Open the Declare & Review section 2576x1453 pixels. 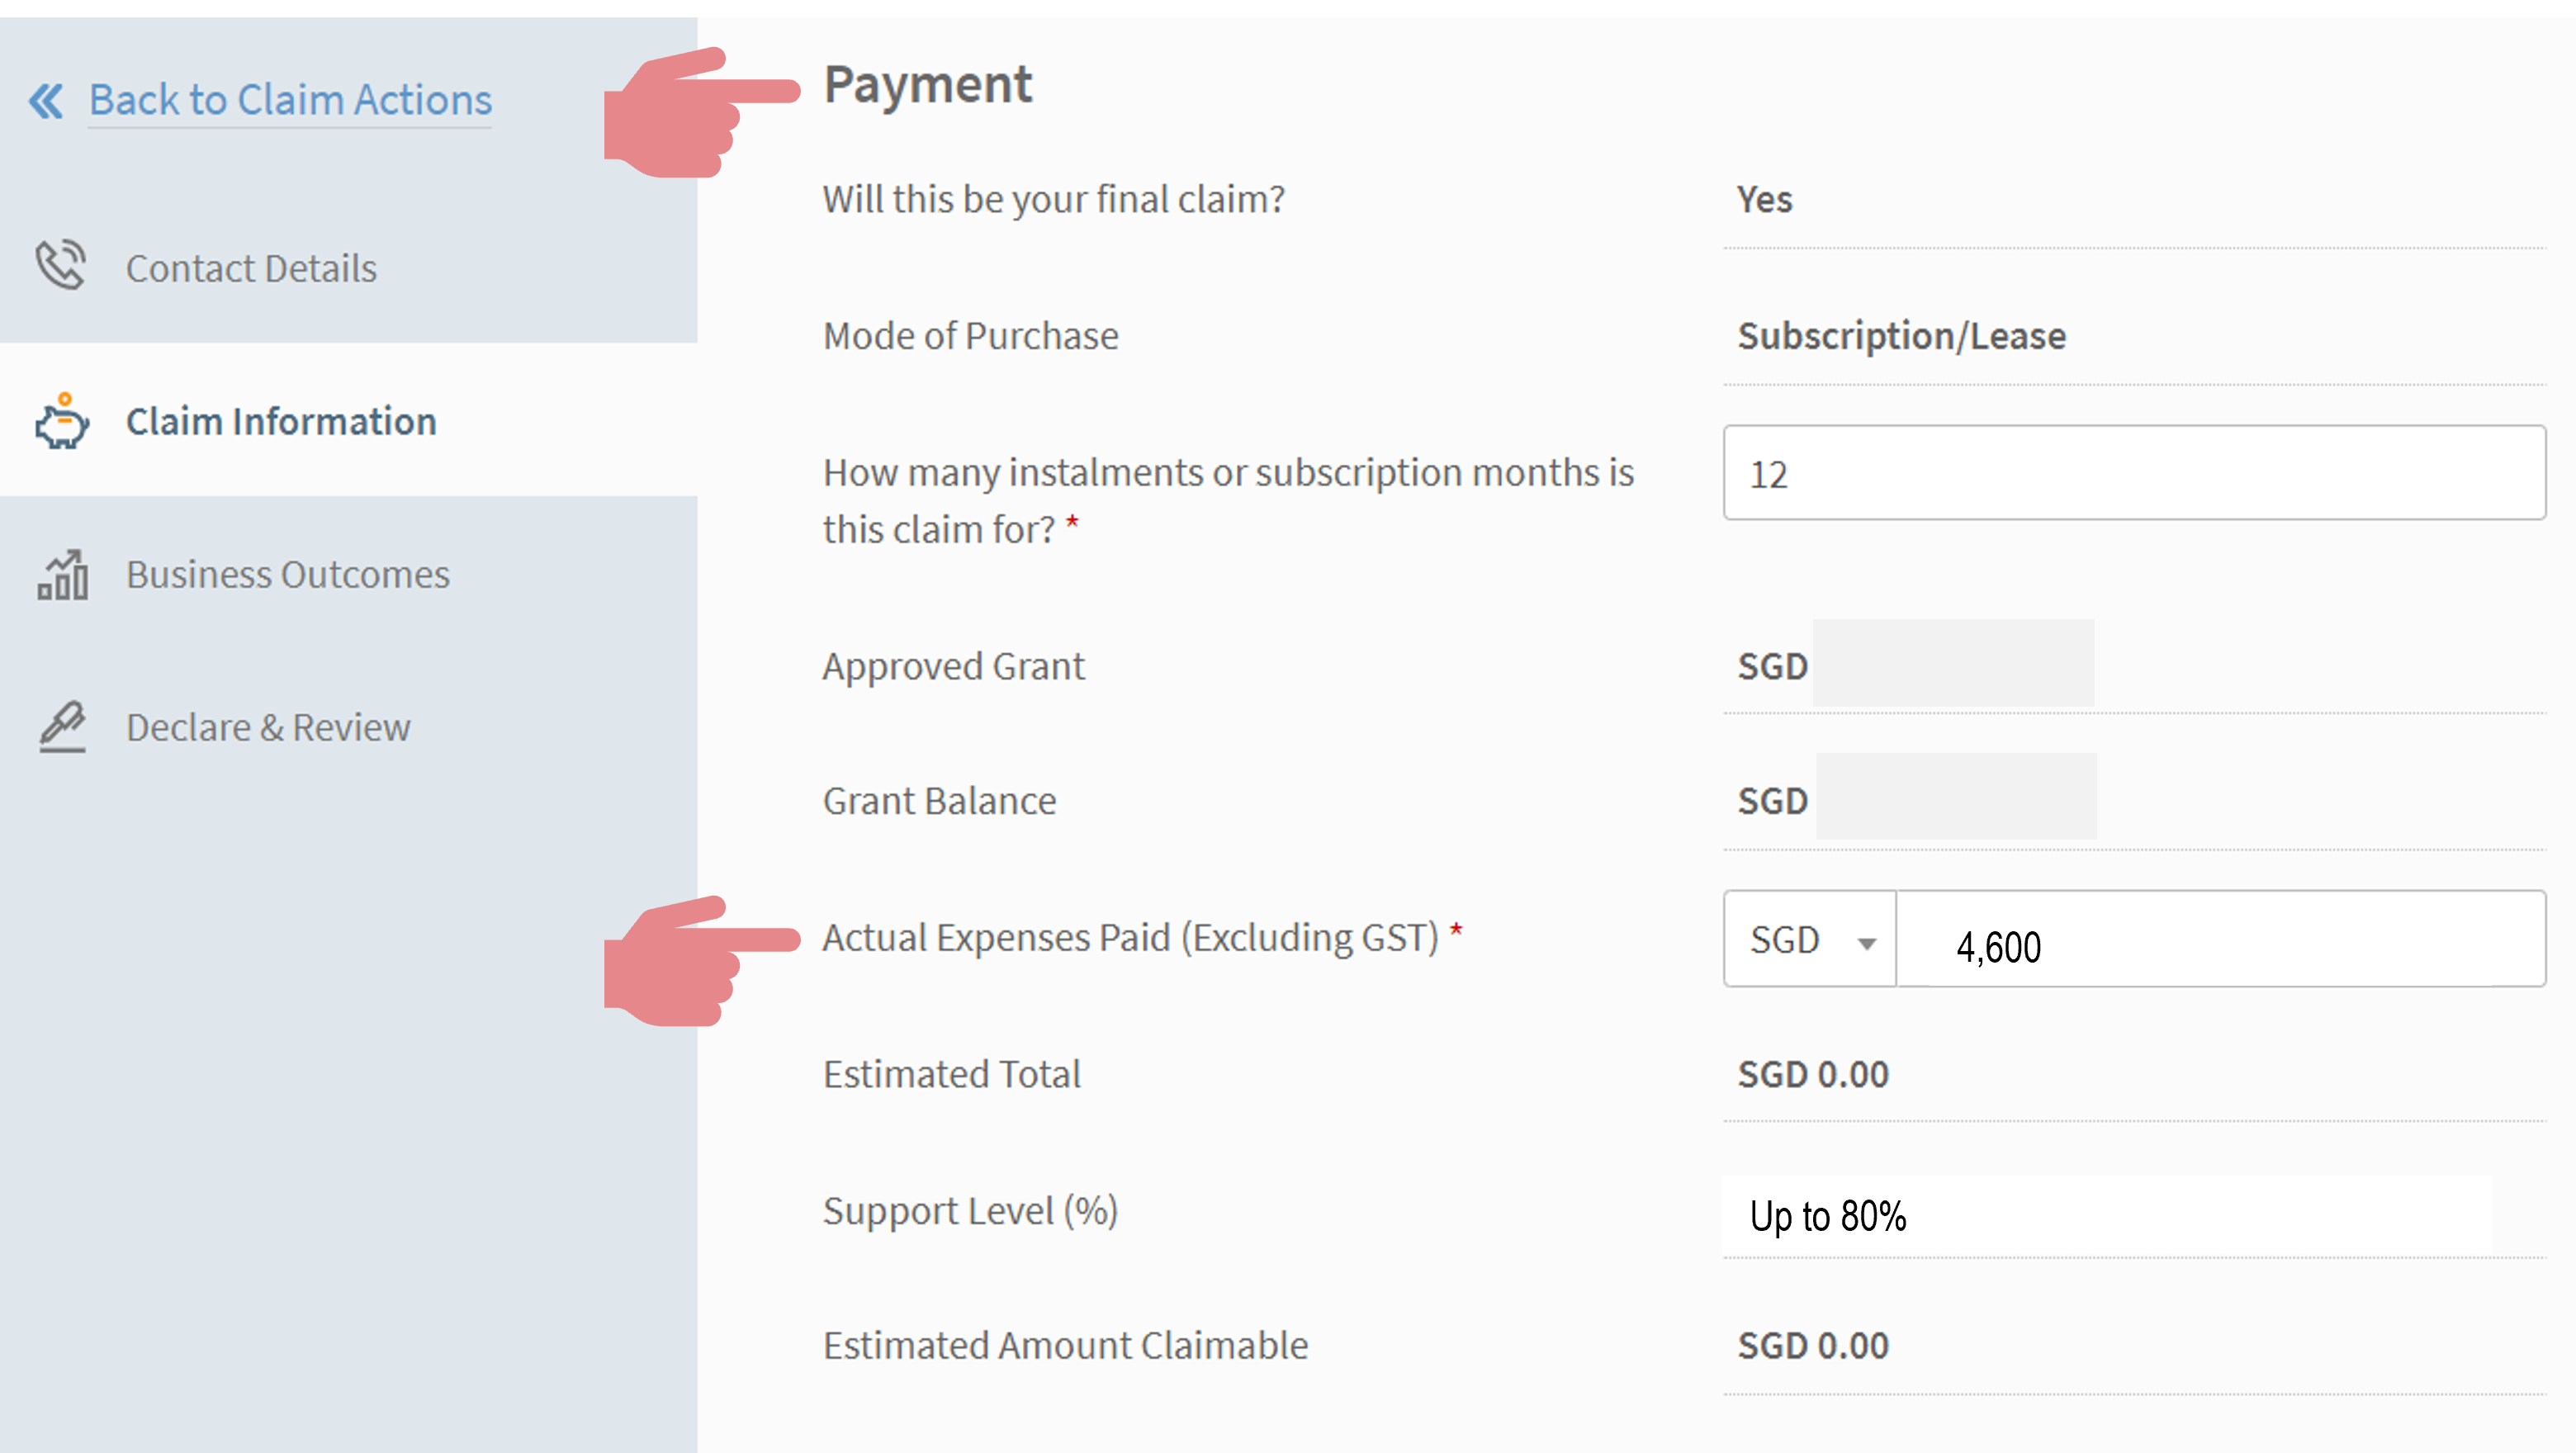coord(268,727)
